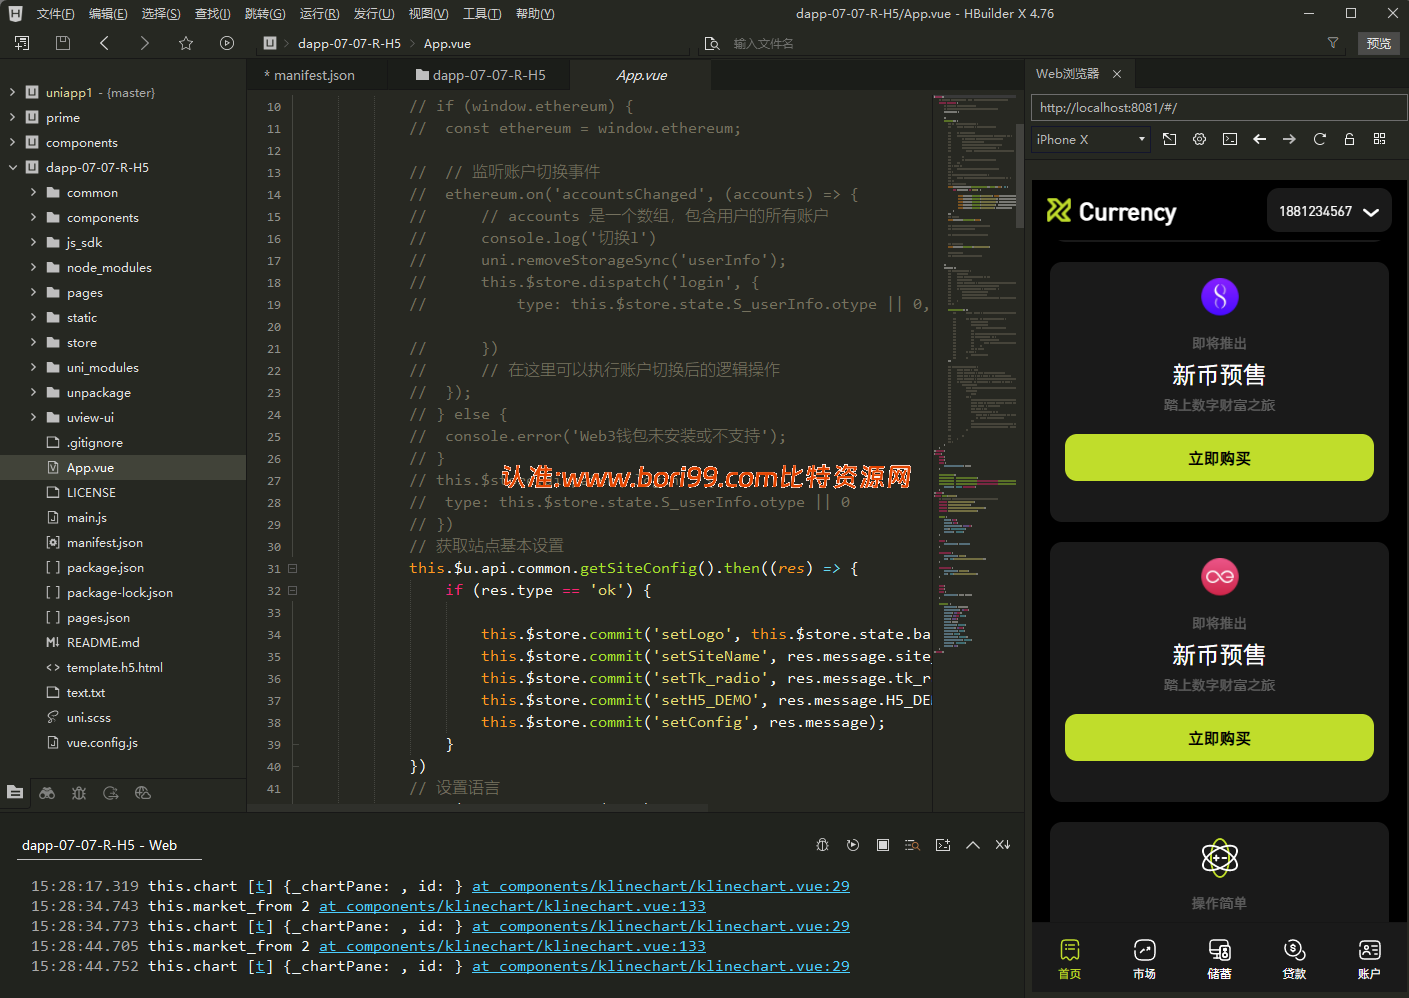
Task: Open the 贷款 tab in the app preview
Action: pyautogui.click(x=1294, y=959)
